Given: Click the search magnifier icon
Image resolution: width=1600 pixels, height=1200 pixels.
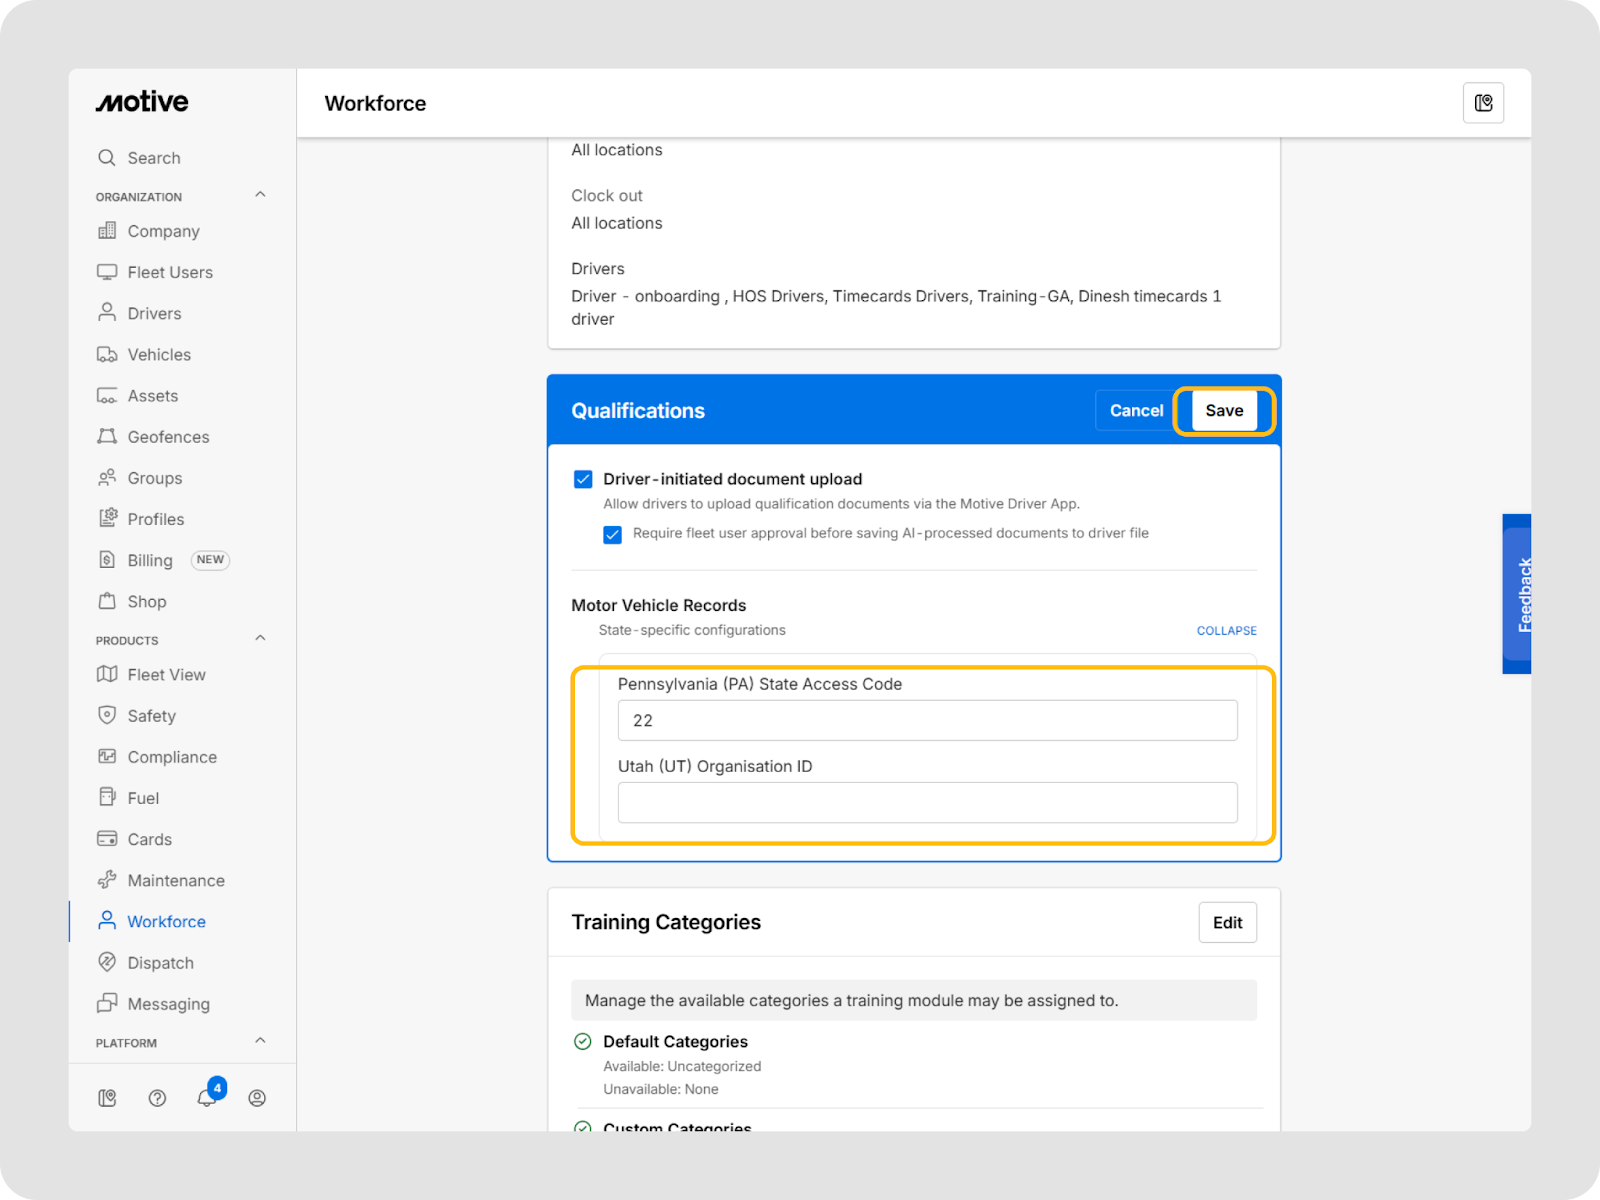Looking at the screenshot, I should pyautogui.click(x=107, y=157).
